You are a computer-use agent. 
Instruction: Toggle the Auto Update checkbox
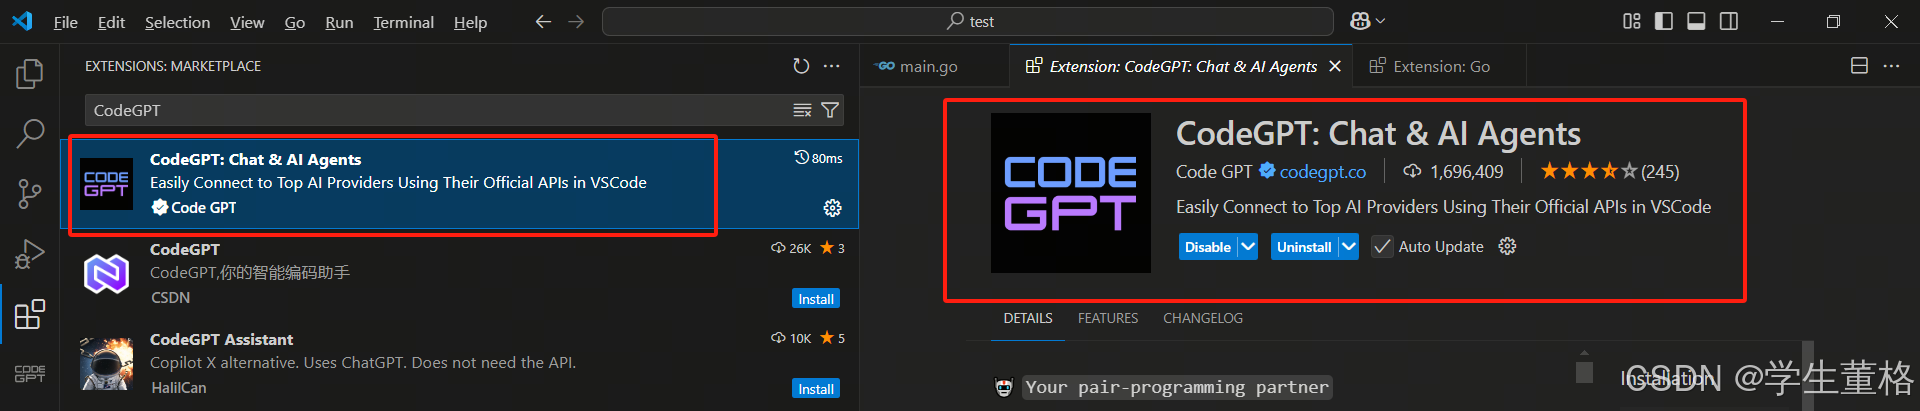click(1382, 247)
